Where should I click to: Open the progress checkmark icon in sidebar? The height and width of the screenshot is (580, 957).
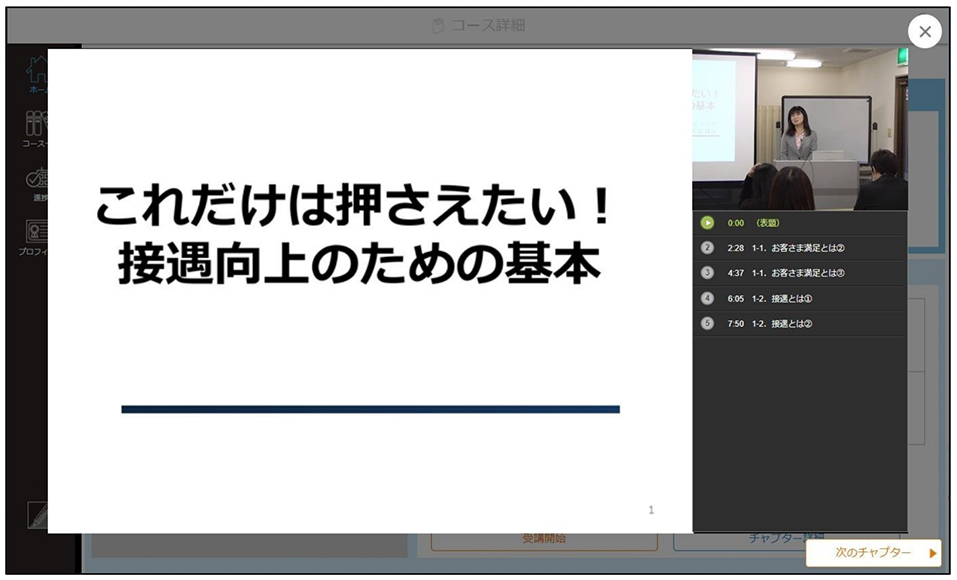tap(37, 183)
